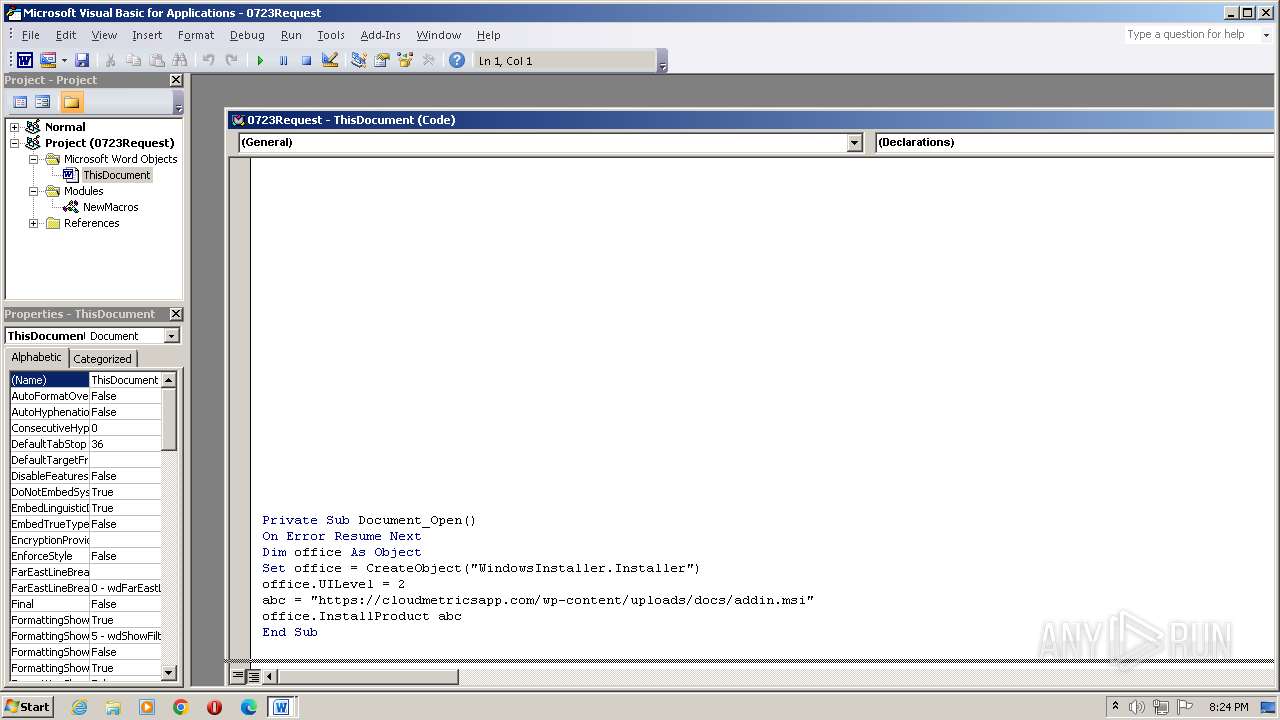
Task: Close the Project panel
Action: click(x=176, y=80)
